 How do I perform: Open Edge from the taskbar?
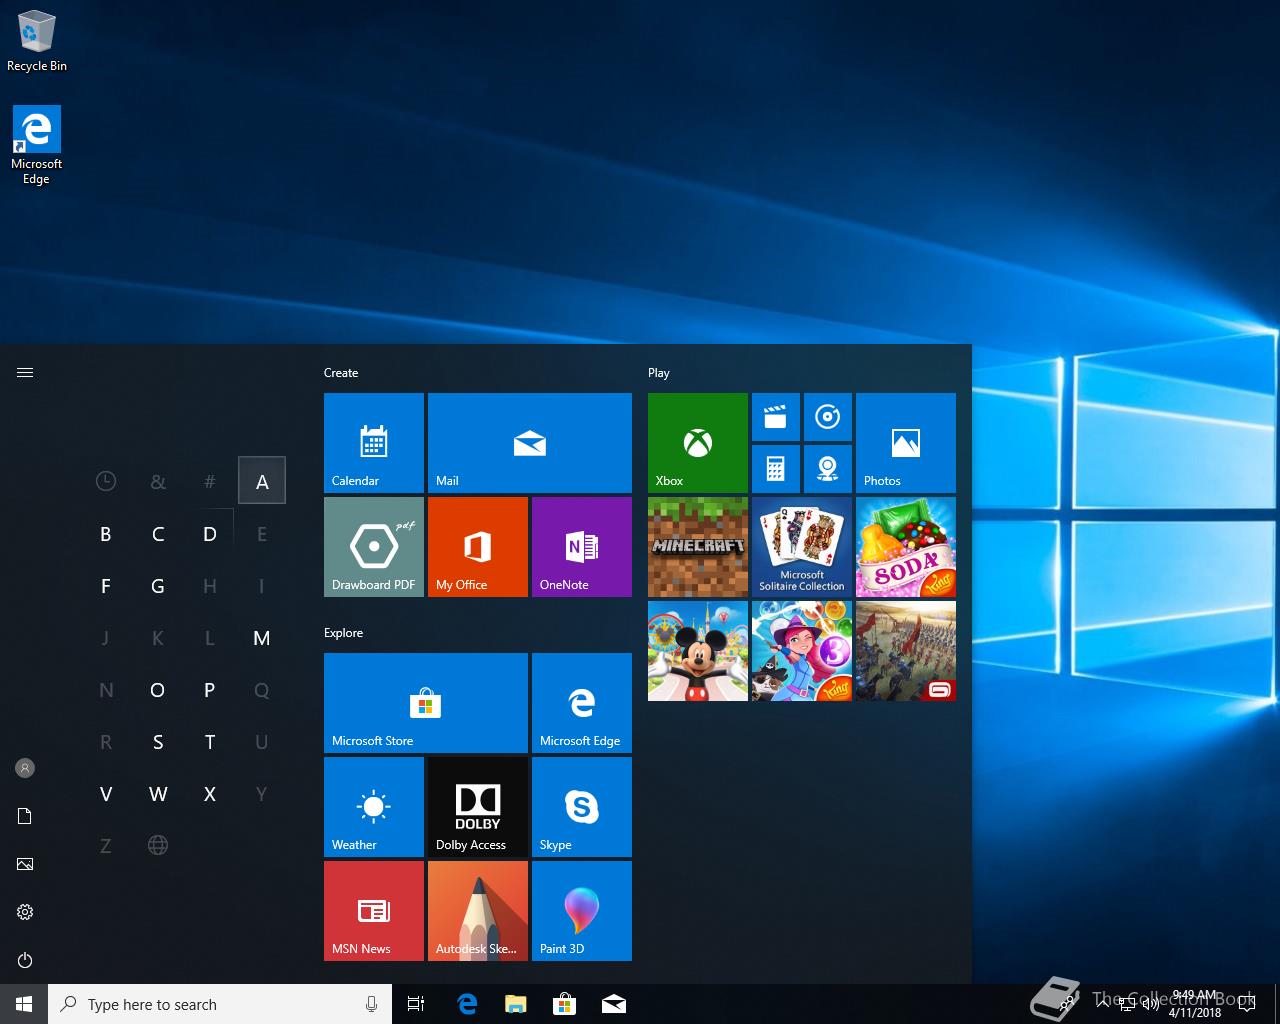coord(467,1004)
